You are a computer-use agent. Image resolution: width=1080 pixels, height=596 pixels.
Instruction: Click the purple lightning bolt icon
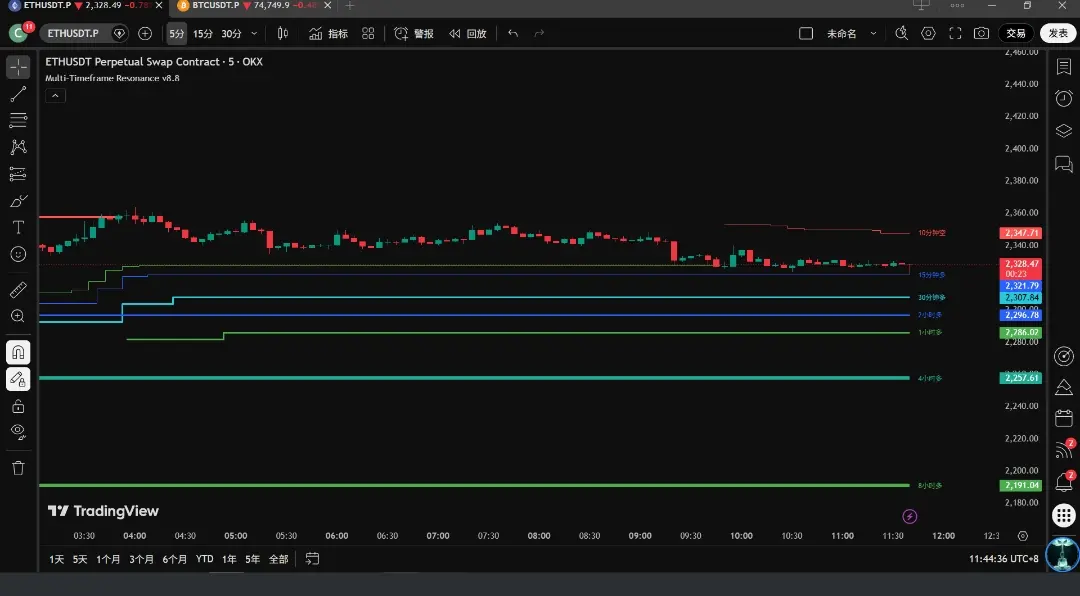[x=910, y=516]
